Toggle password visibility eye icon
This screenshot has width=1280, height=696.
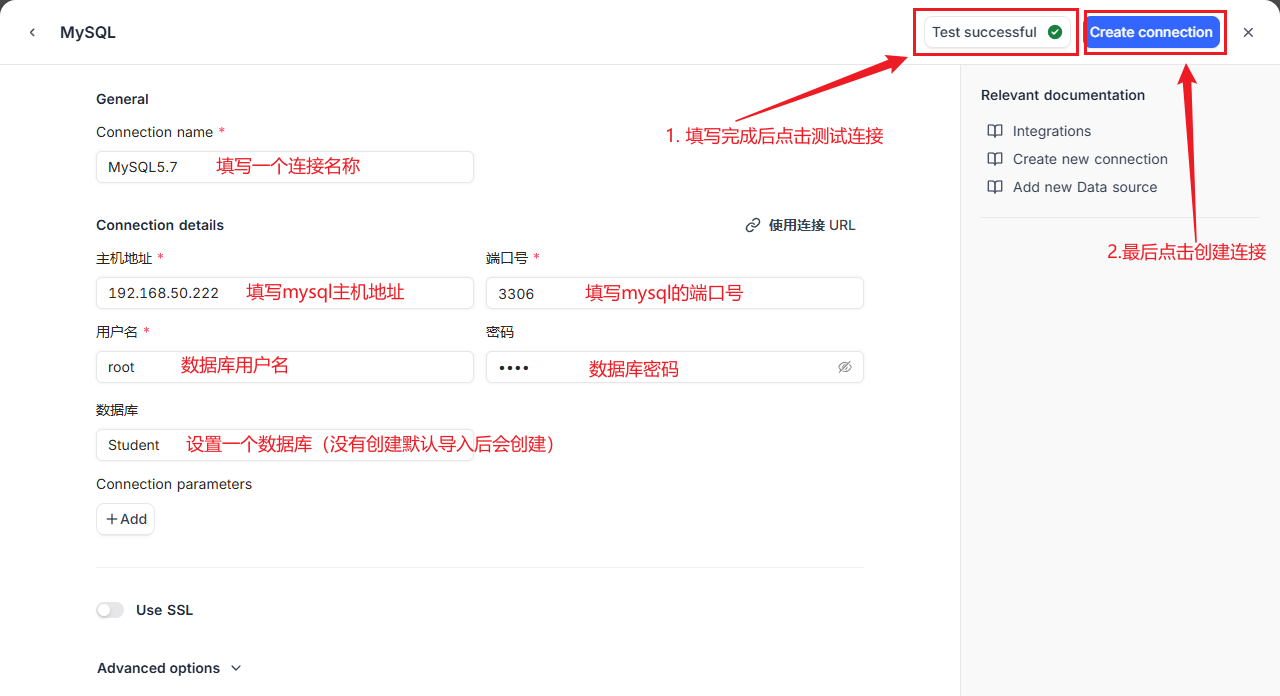[845, 367]
